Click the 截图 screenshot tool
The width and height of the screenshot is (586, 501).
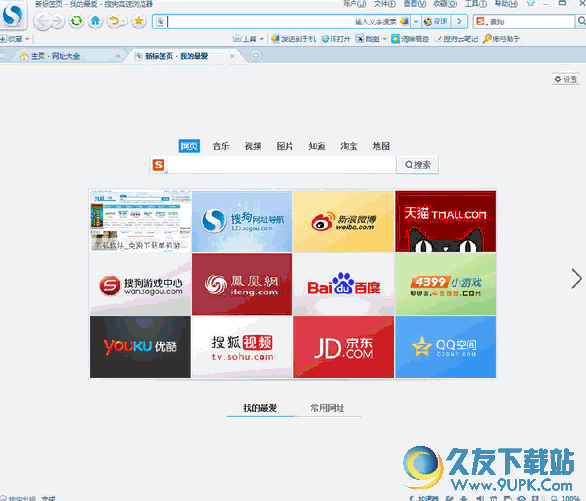coord(367,39)
